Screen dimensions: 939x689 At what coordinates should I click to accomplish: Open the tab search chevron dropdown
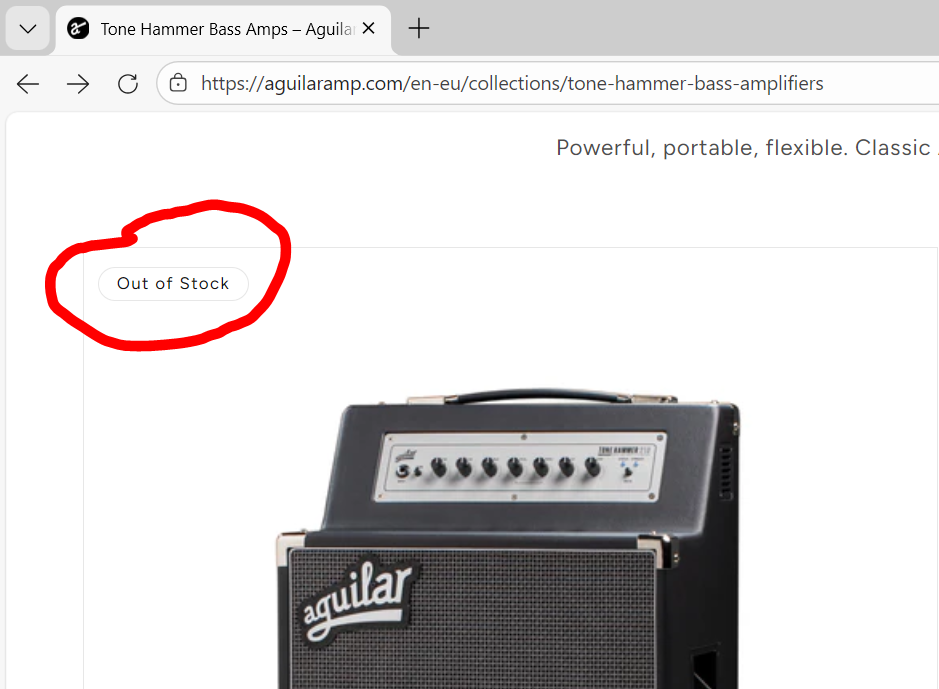[28, 29]
